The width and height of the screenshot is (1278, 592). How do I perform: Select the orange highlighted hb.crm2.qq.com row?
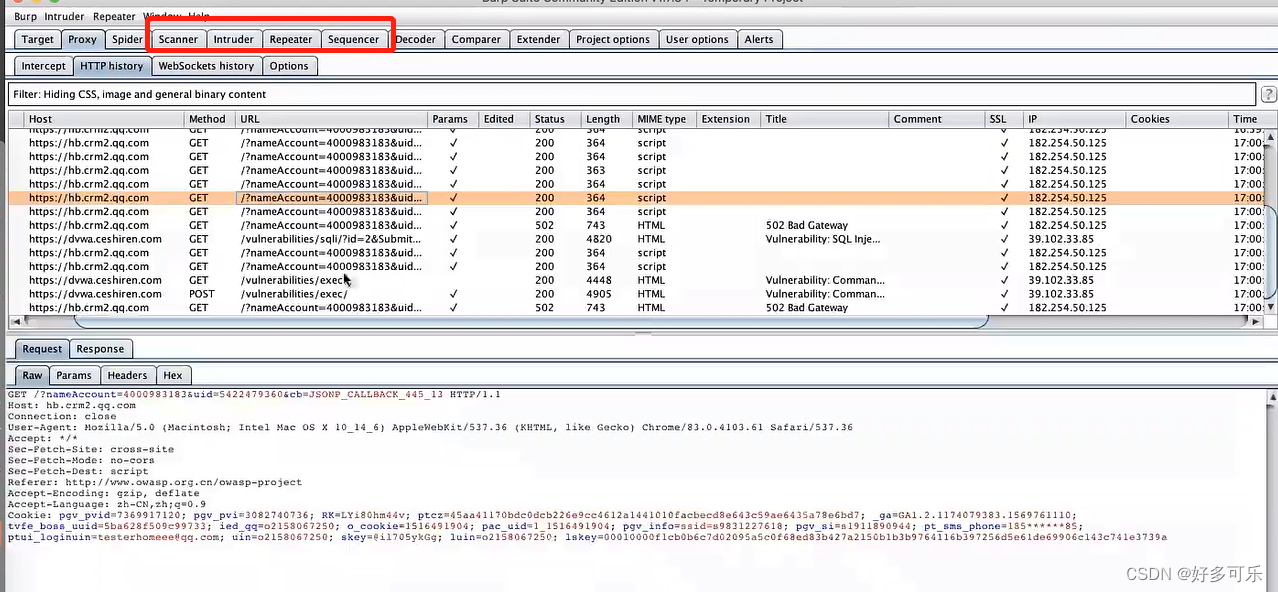tap(636, 198)
